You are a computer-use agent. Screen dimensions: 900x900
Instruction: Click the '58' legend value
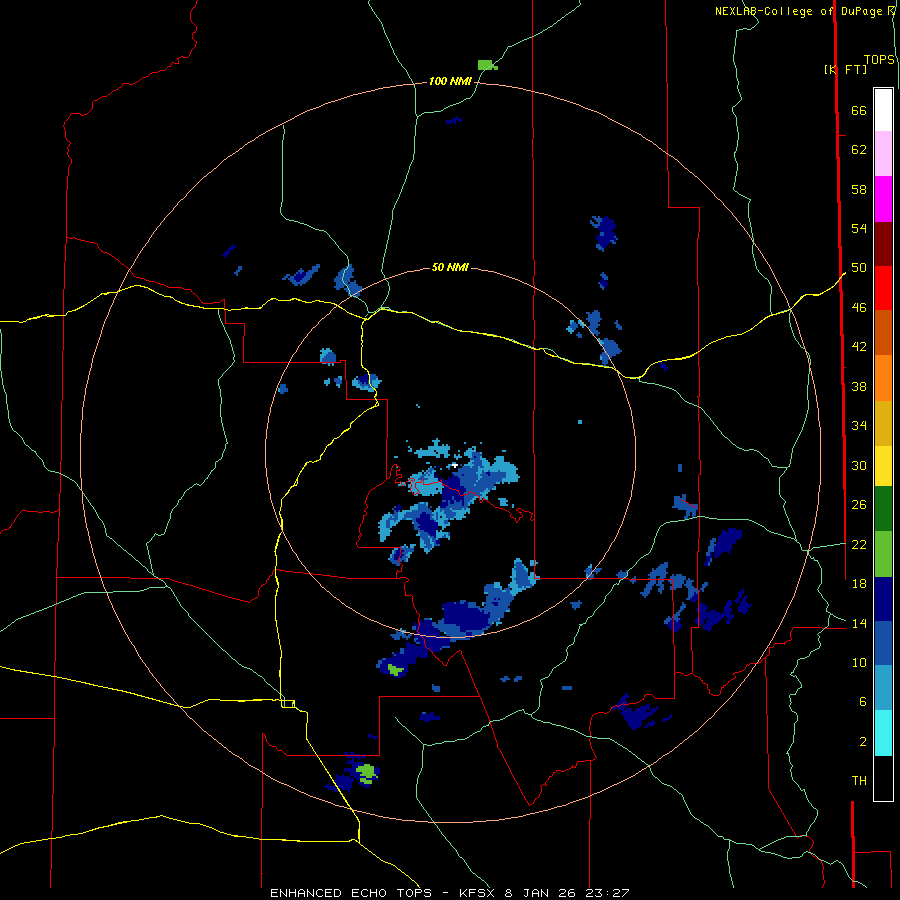click(x=859, y=189)
